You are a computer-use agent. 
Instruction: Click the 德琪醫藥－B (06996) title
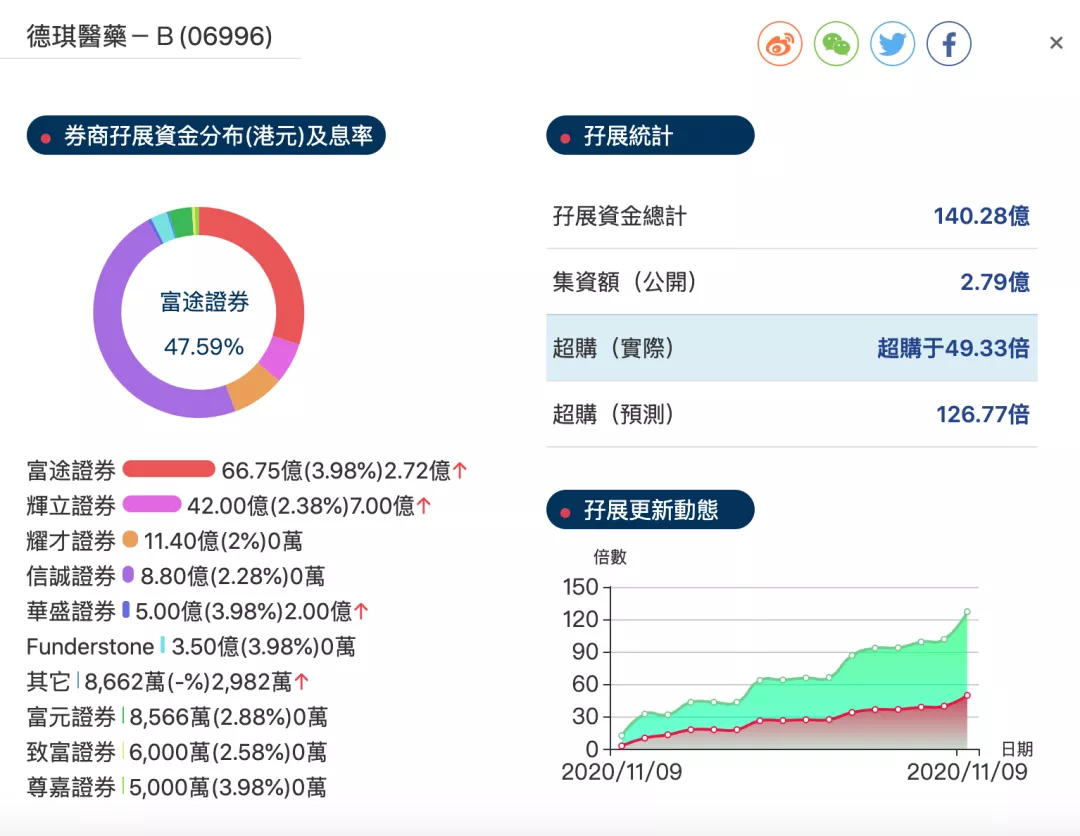pos(149,37)
